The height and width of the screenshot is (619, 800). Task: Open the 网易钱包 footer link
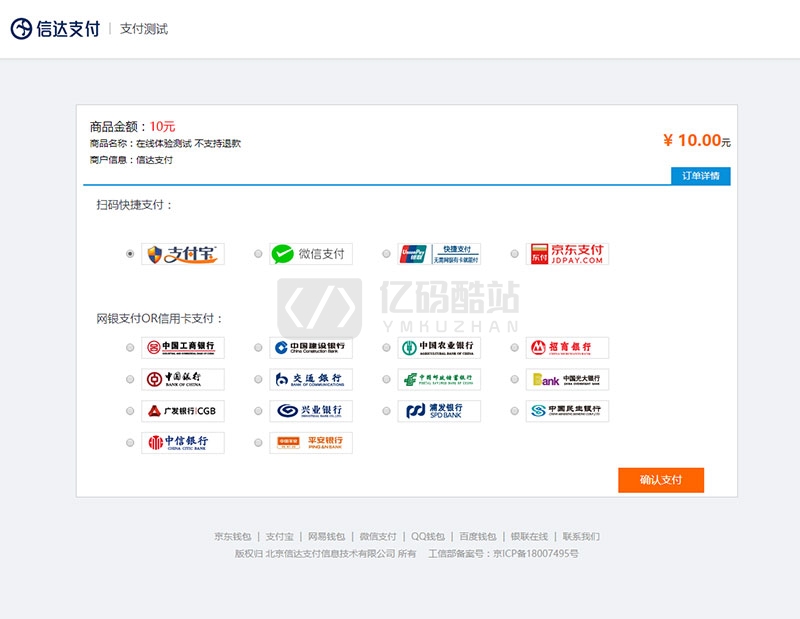[x=327, y=536]
